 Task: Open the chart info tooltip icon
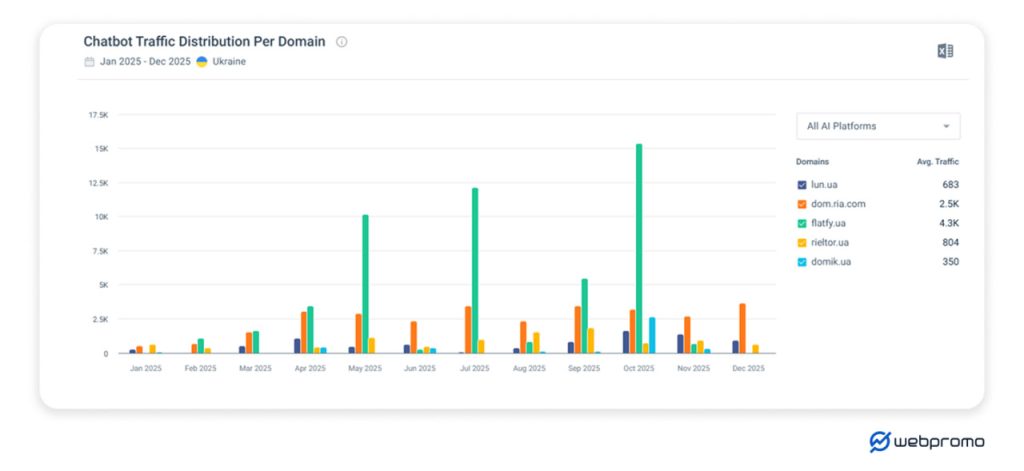[x=342, y=42]
